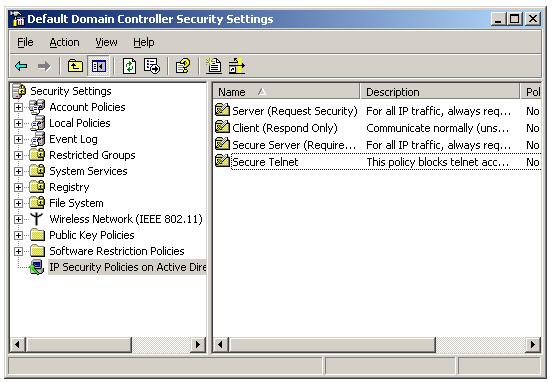Click the Account Policies node icon

(x=37, y=107)
